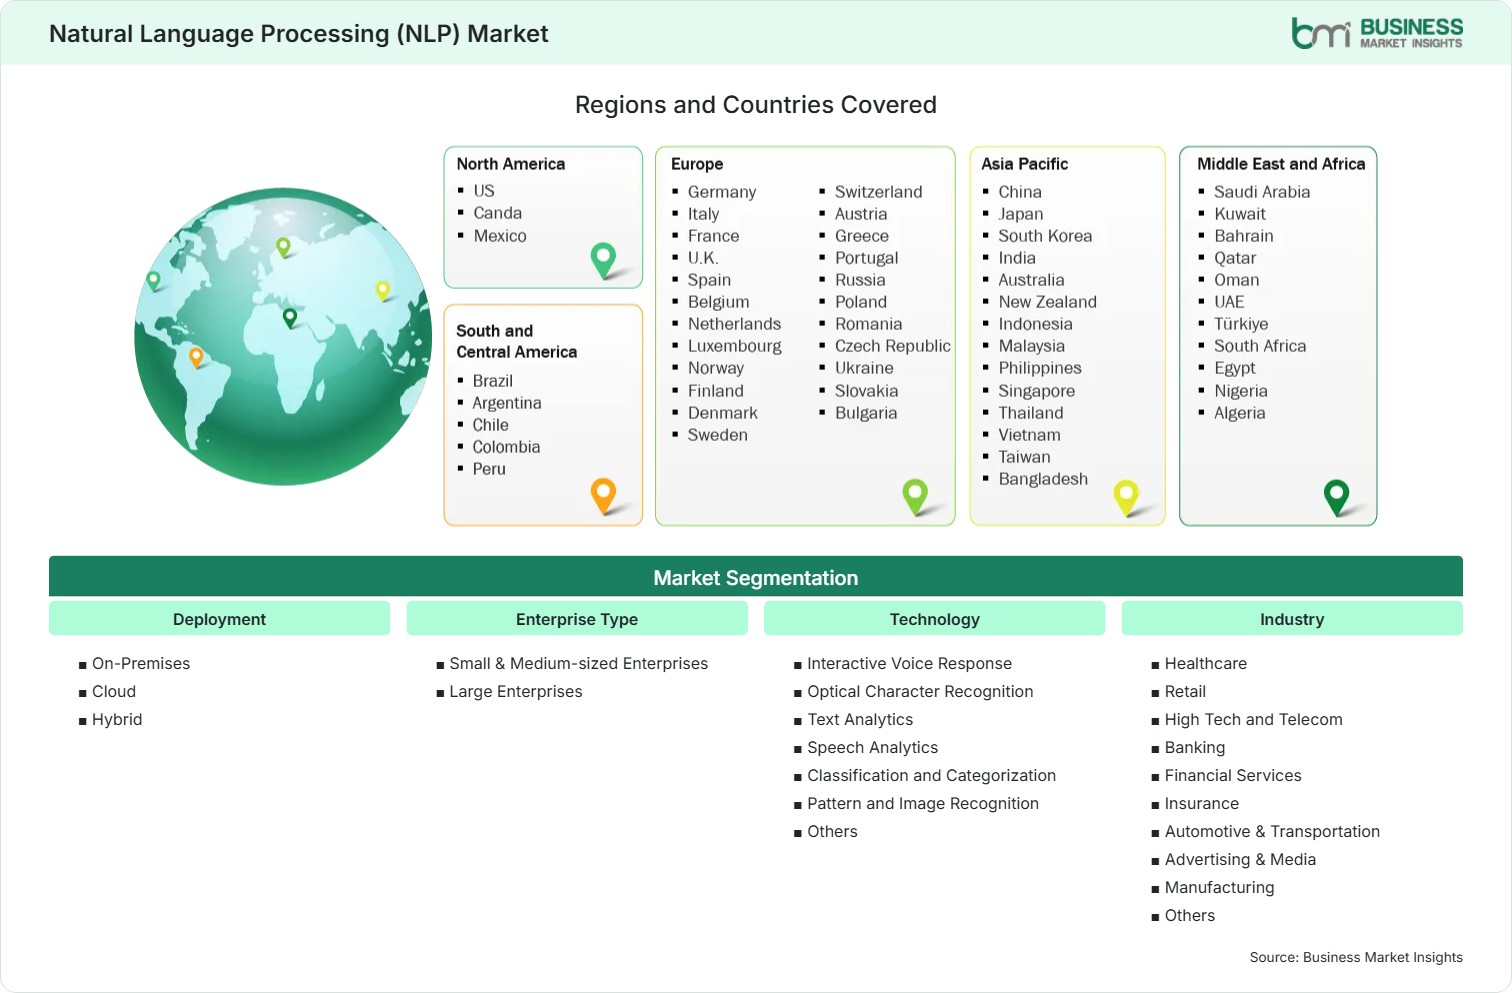This screenshot has width=1512, height=993.
Task: Click the Business Market Insights logo
Action: point(1377,33)
